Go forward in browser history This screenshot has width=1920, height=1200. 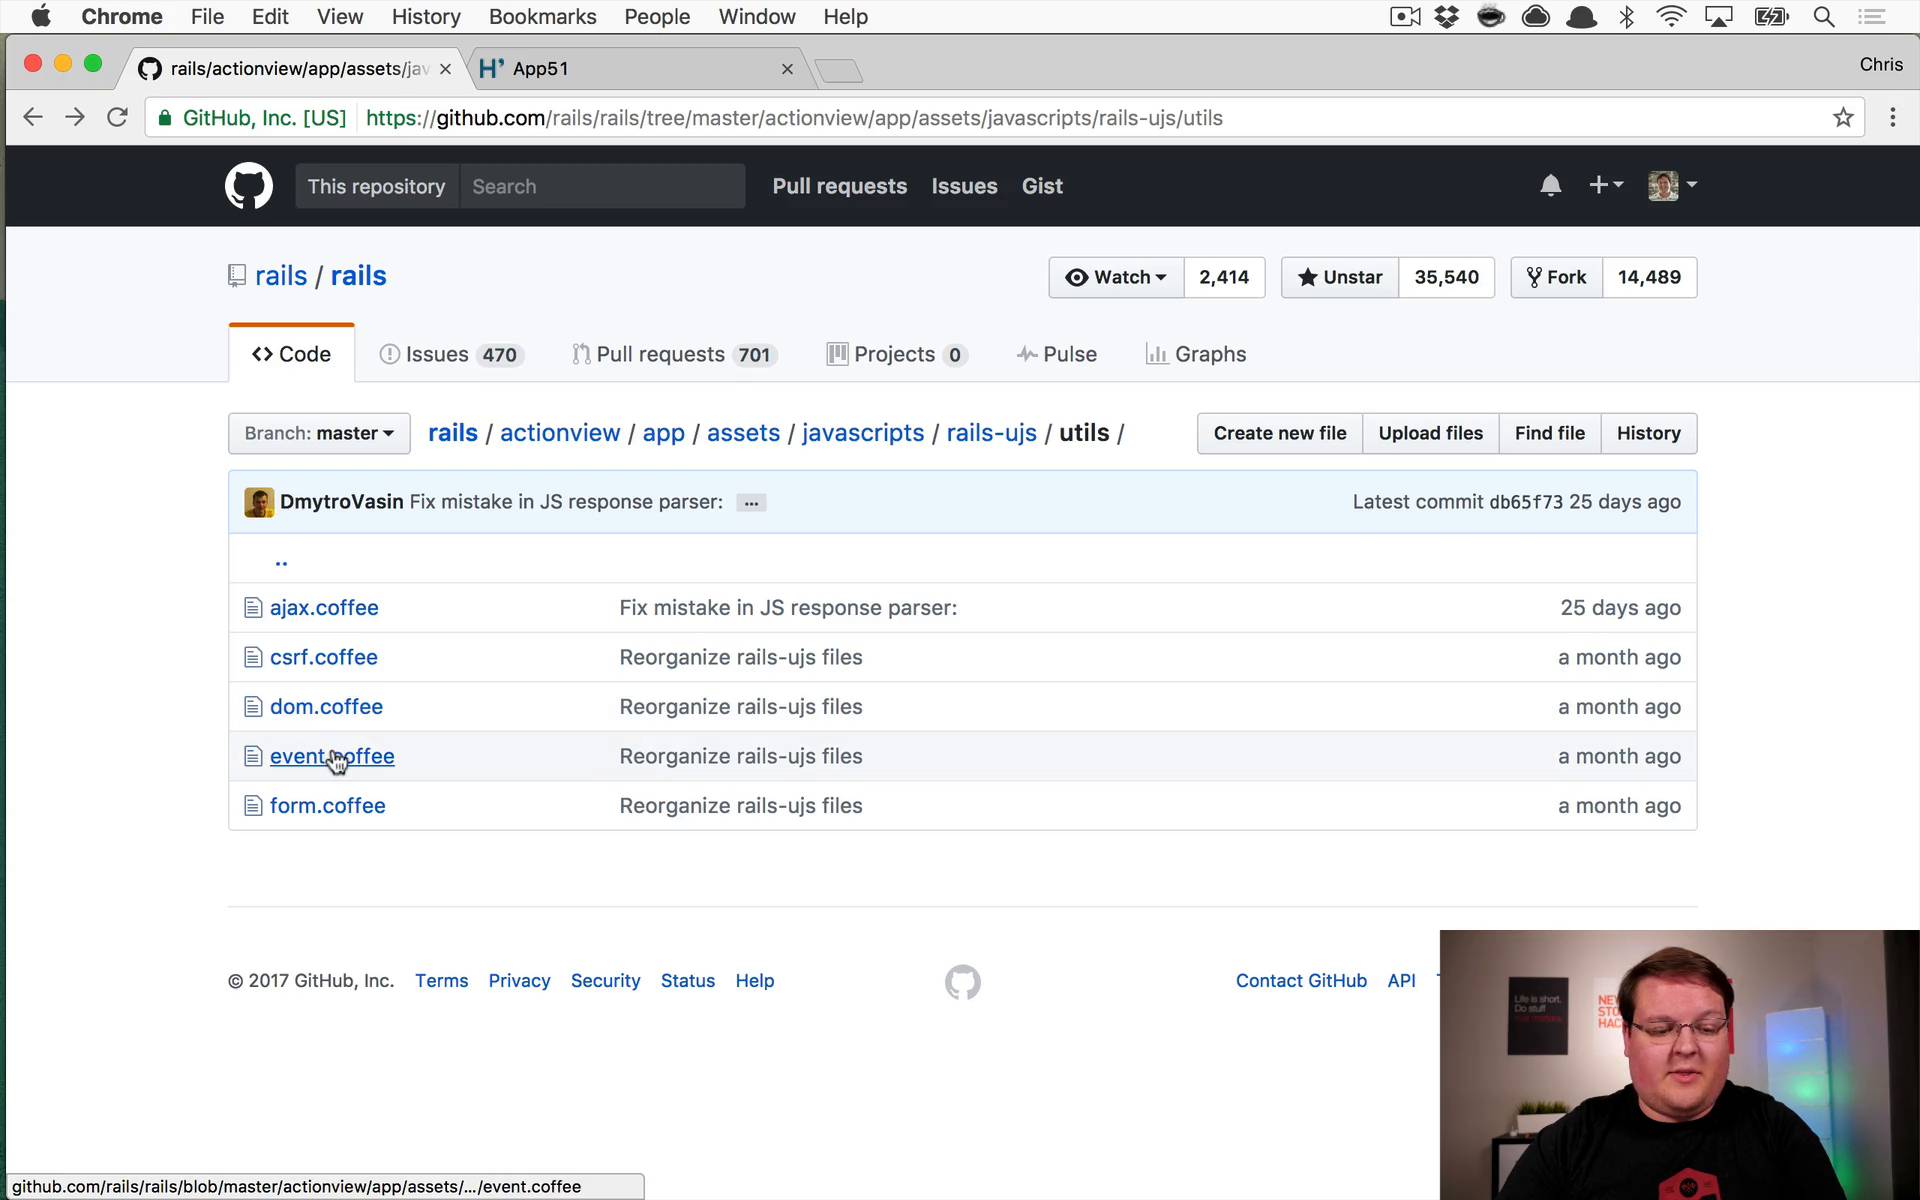[x=75, y=118]
